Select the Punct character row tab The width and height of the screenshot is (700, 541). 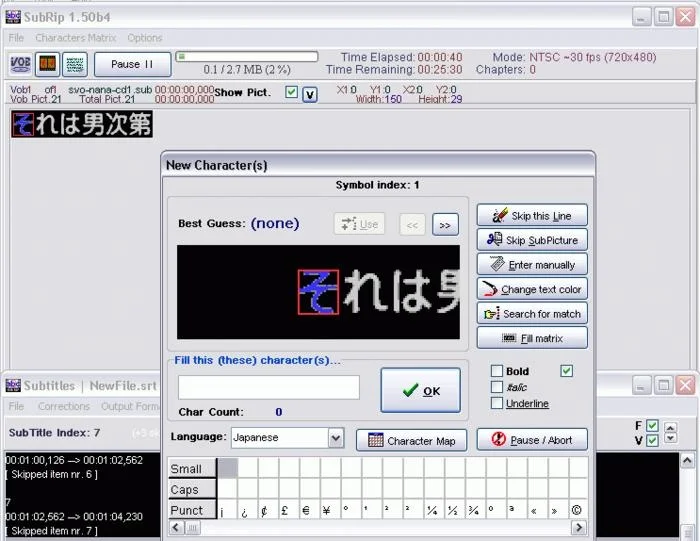[192, 510]
